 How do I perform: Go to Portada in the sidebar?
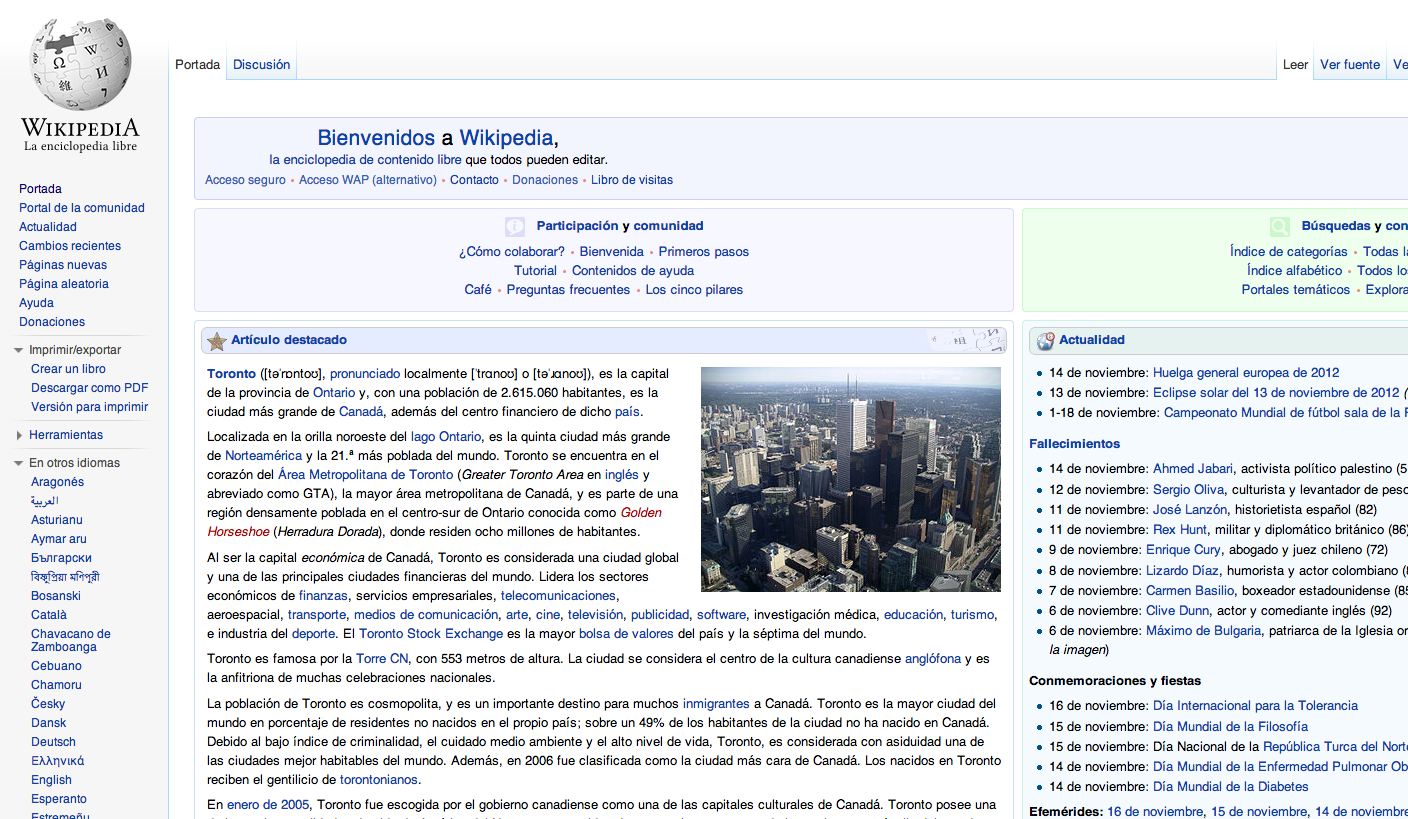tap(40, 189)
